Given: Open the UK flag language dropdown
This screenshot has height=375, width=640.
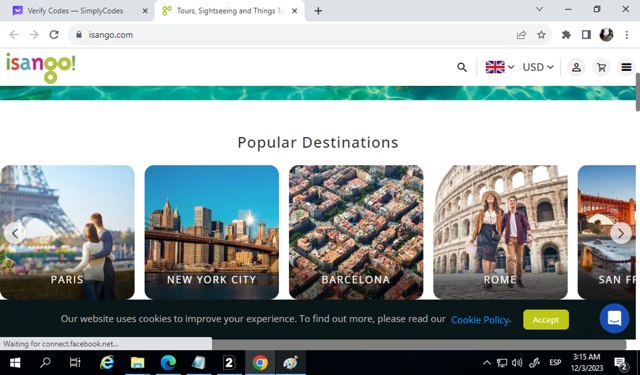Looking at the screenshot, I should tap(500, 67).
